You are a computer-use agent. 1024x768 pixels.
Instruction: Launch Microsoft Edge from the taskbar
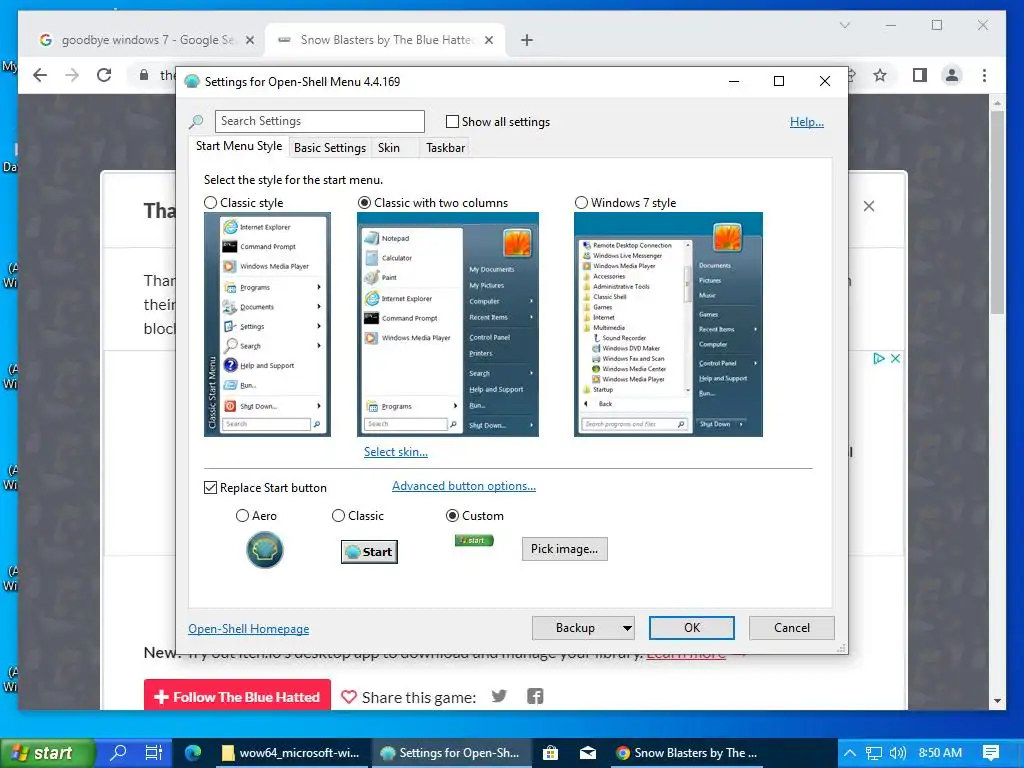[193, 752]
